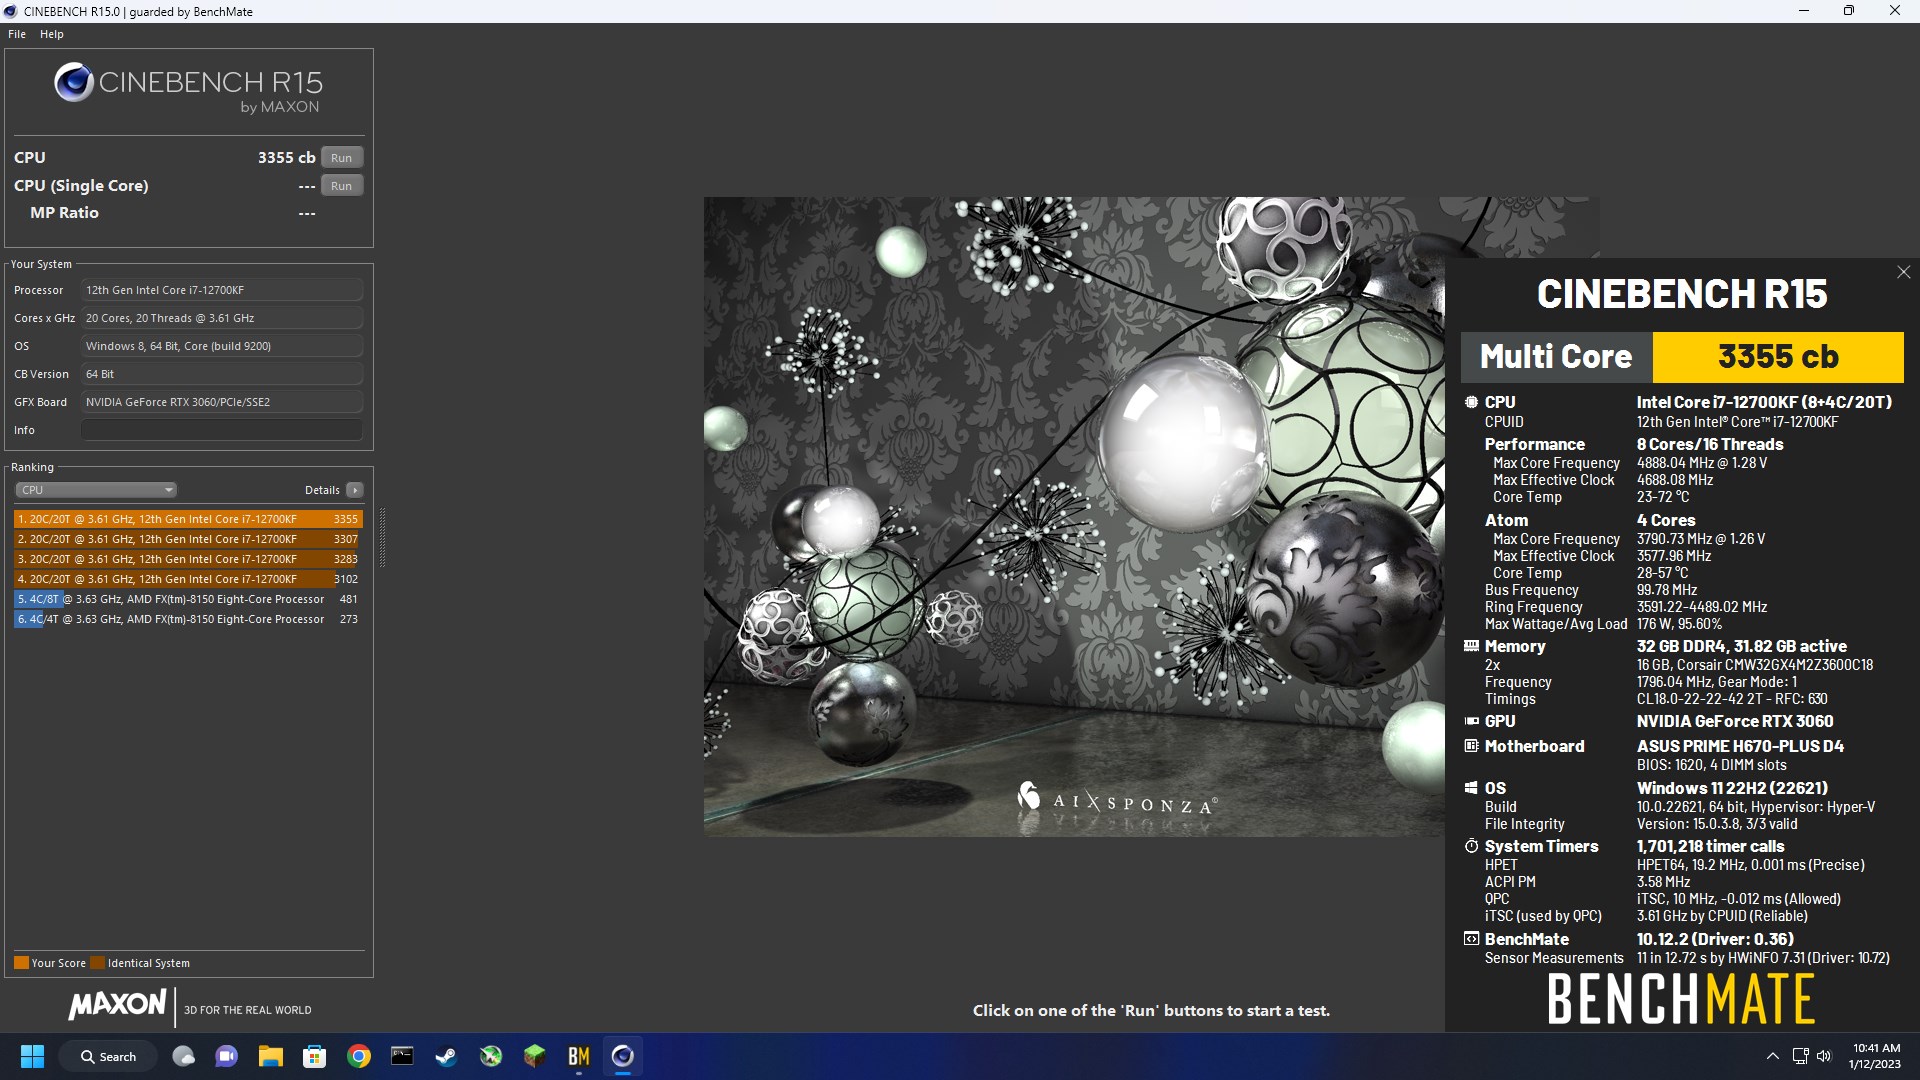Click the ranking panel resize grip

point(382,538)
